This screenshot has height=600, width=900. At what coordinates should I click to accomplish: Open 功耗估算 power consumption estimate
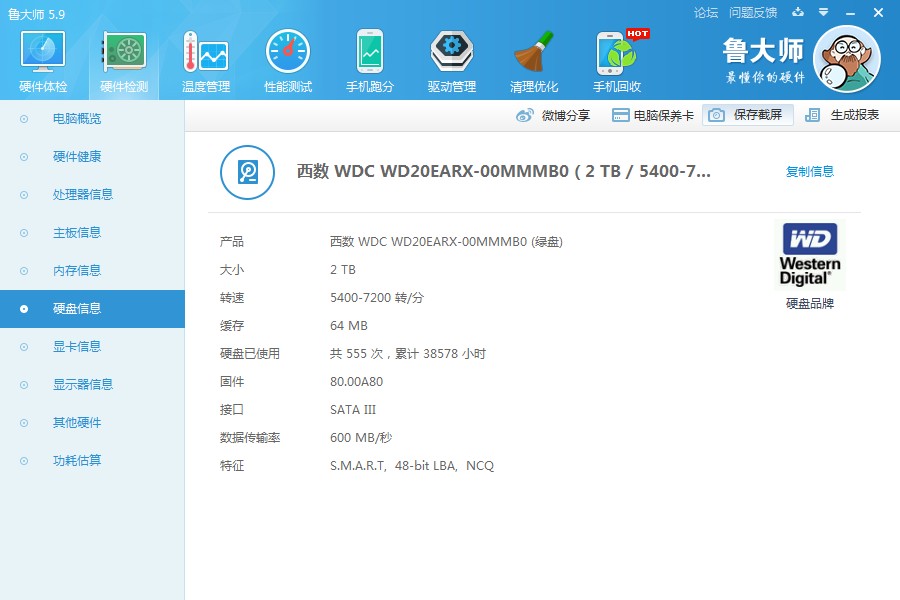(x=78, y=460)
